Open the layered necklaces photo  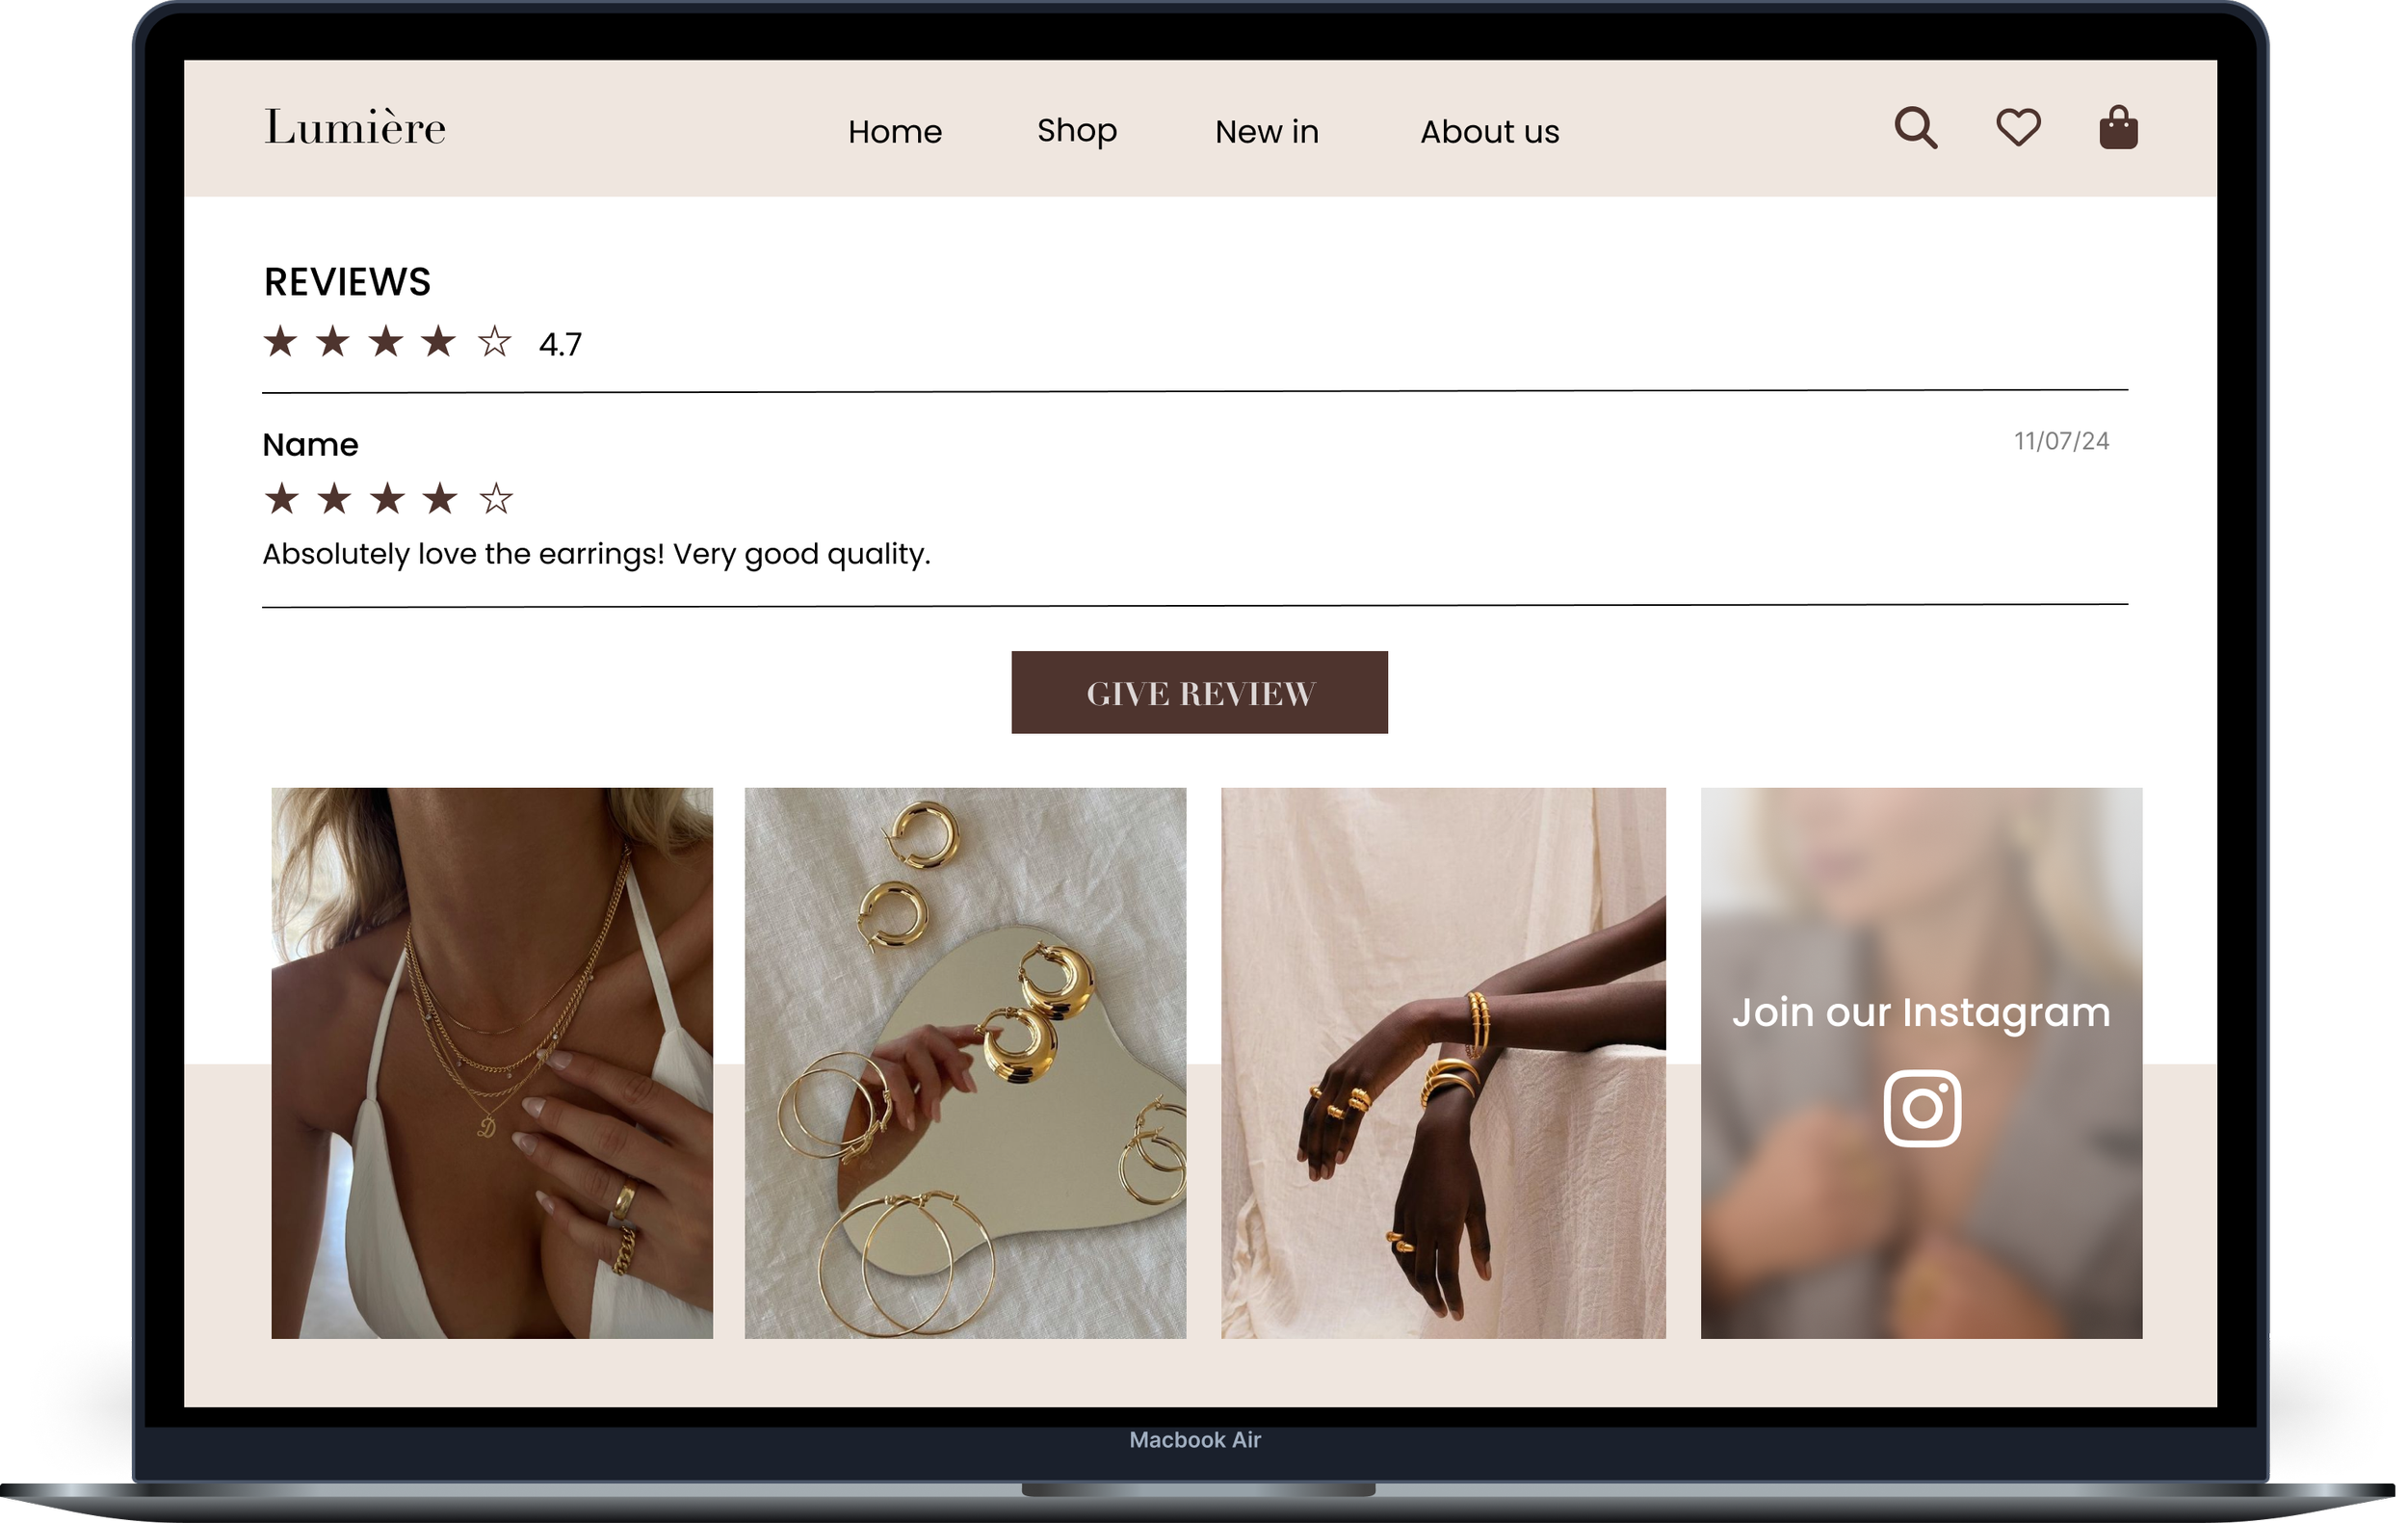(492, 1062)
